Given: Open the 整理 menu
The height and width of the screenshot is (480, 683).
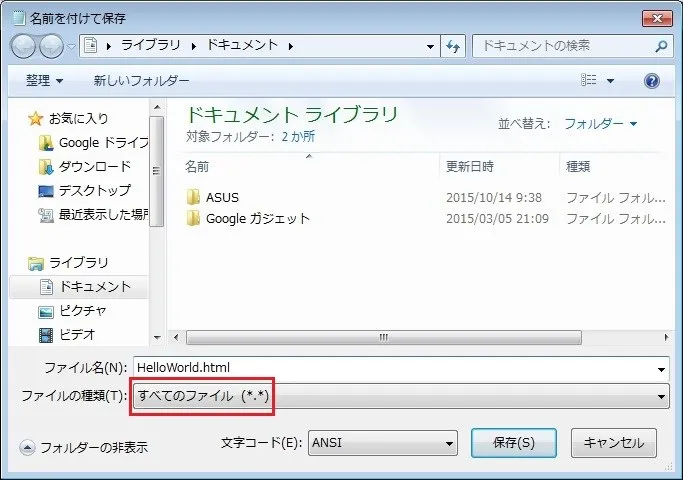Looking at the screenshot, I should [44, 80].
